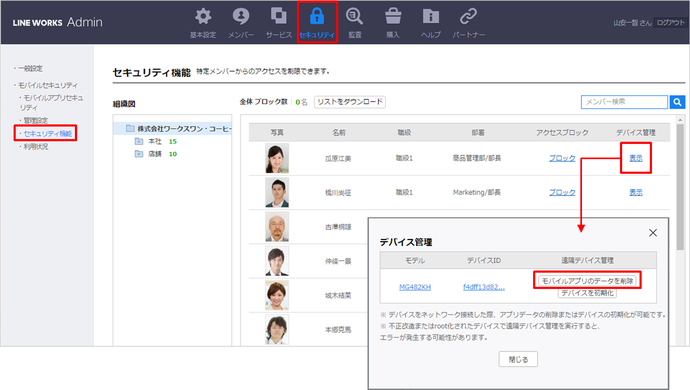Click 商品管理部/部長 department cell
Viewport: 690px width, 390px height.
click(477, 158)
